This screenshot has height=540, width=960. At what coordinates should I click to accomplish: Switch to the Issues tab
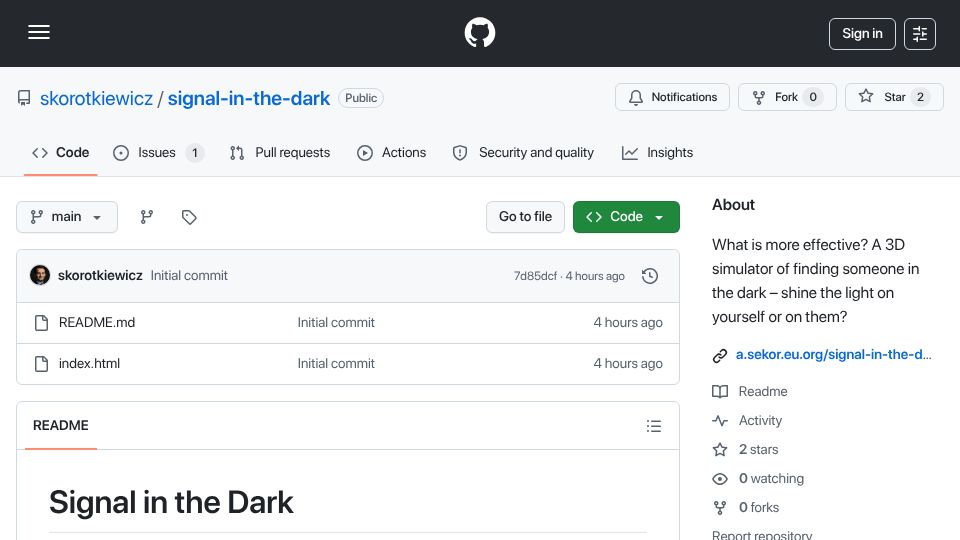pos(159,152)
